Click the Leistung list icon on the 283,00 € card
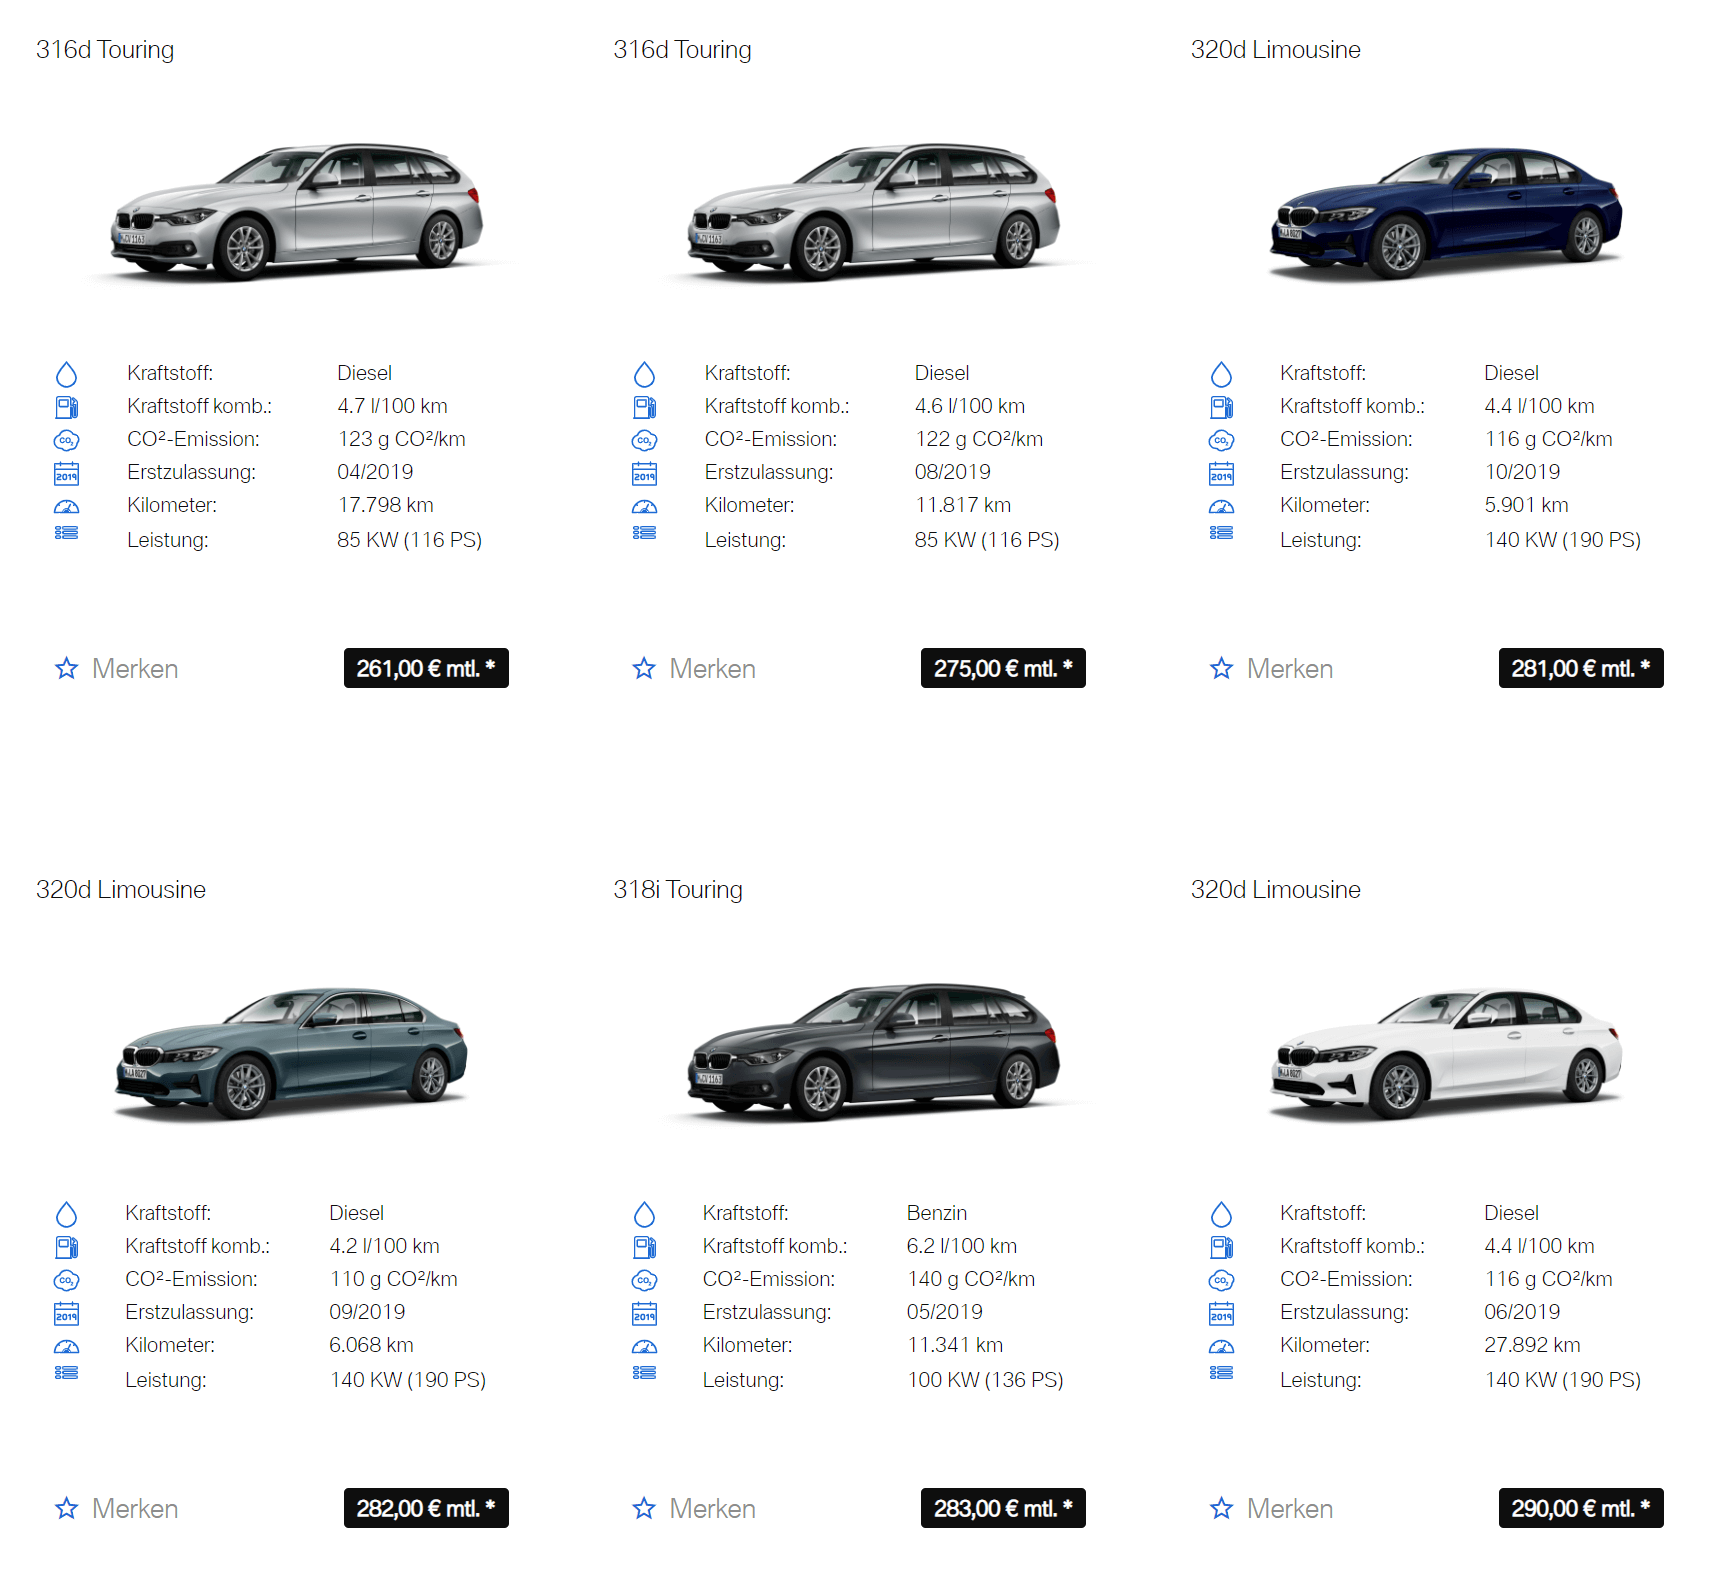The width and height of the screenshot is (1719, 1580). coord(644,1373)
